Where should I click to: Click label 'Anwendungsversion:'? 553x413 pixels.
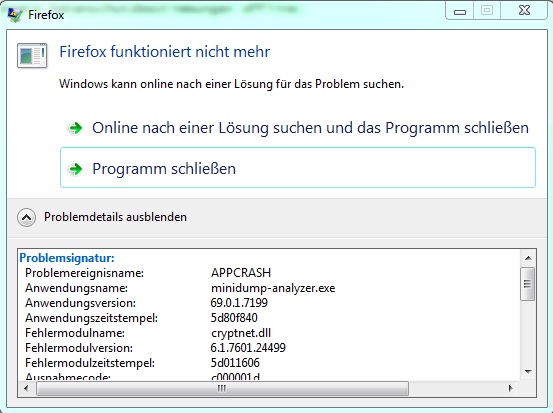[x=80, y=303]
